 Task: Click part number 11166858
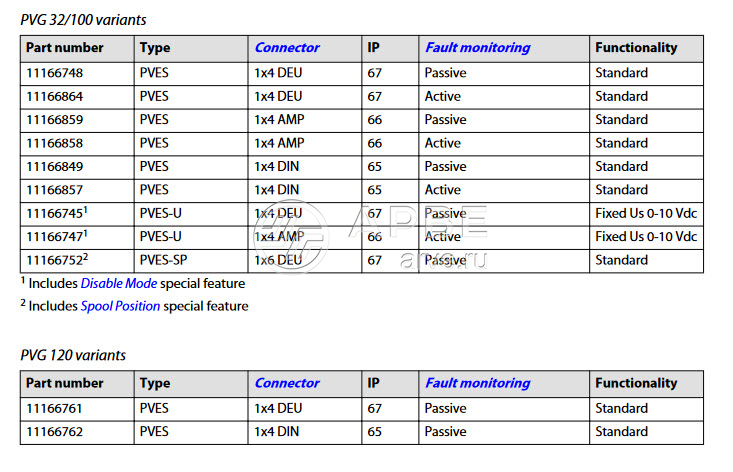pyautogui.click(x=56, y=143)
